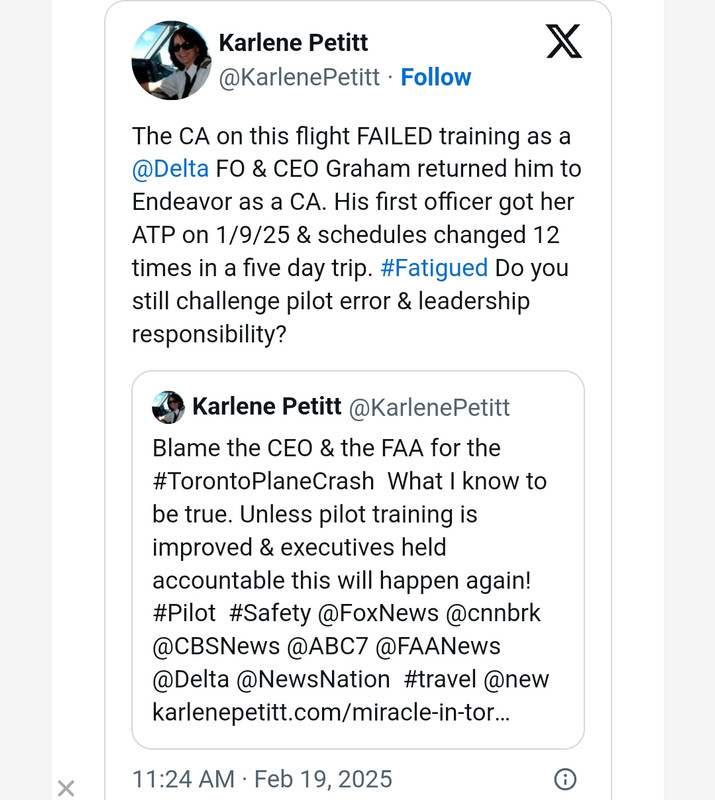Open the #Fatigued hashtag
Image resolution: width=715 pixels, height=800 pixels.
tap(434, 267)
